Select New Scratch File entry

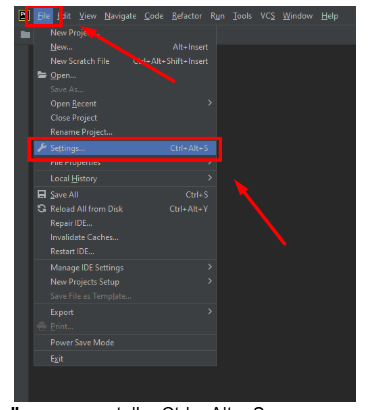[125, 61]
